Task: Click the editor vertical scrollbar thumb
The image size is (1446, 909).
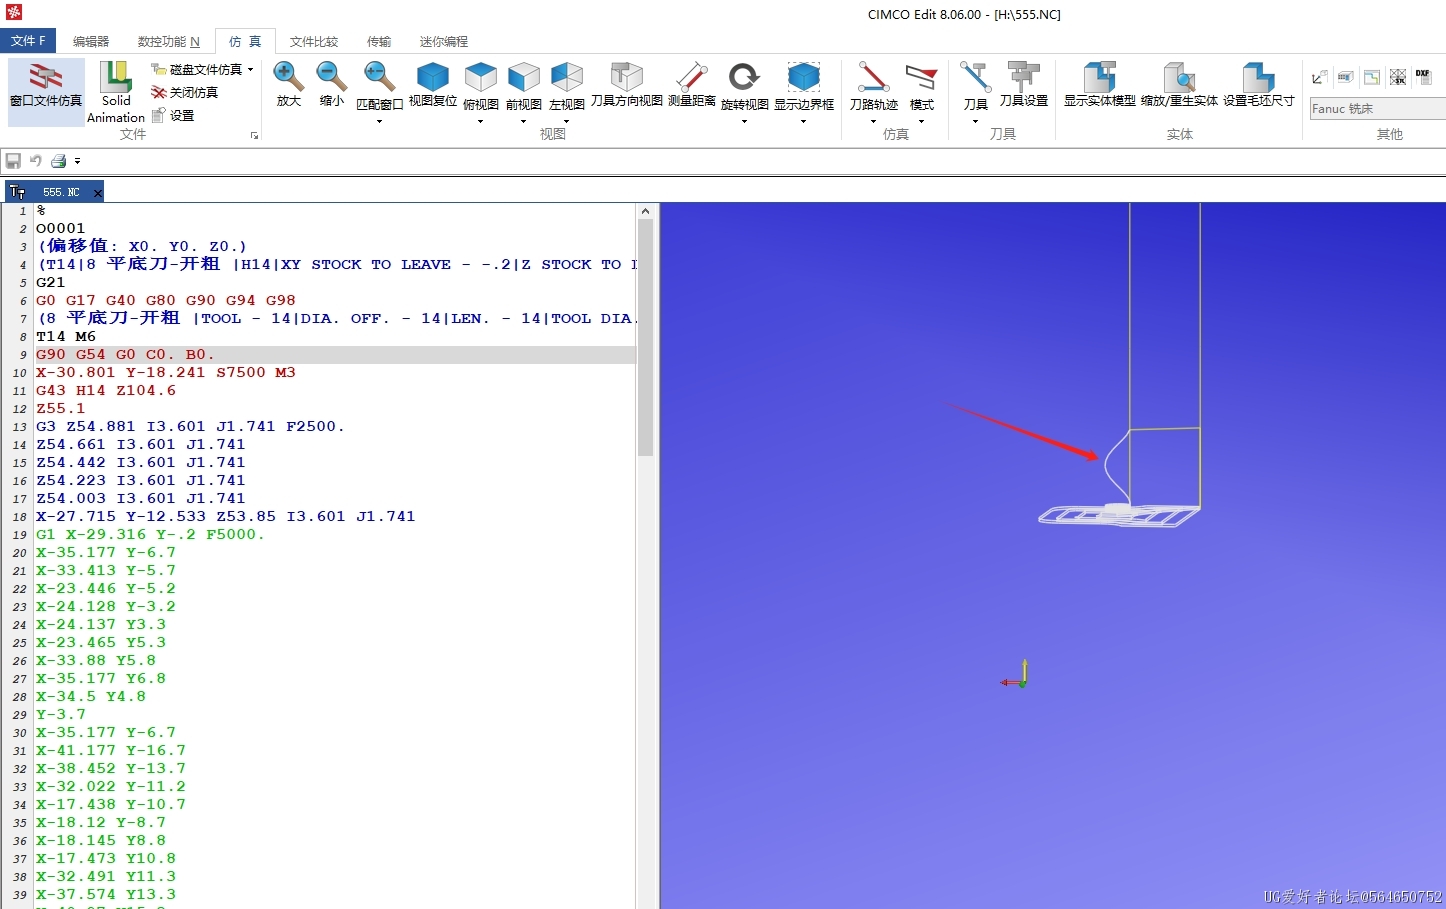Action: [x=645, y=337]
